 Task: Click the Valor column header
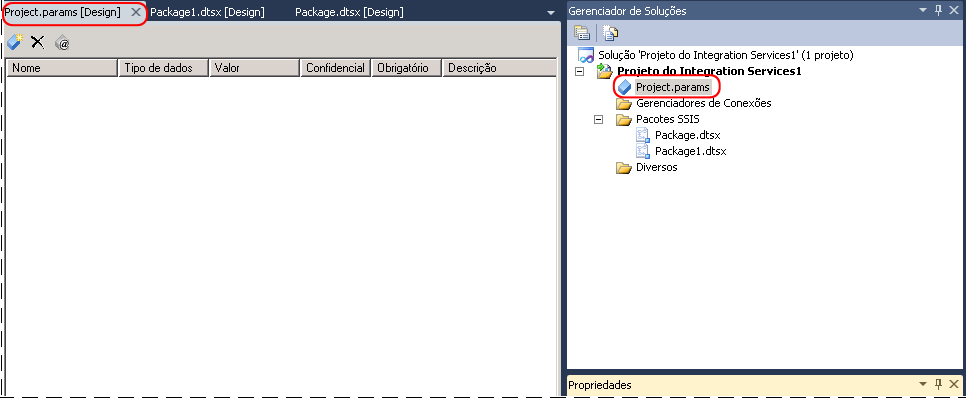(x=254, y=68)
